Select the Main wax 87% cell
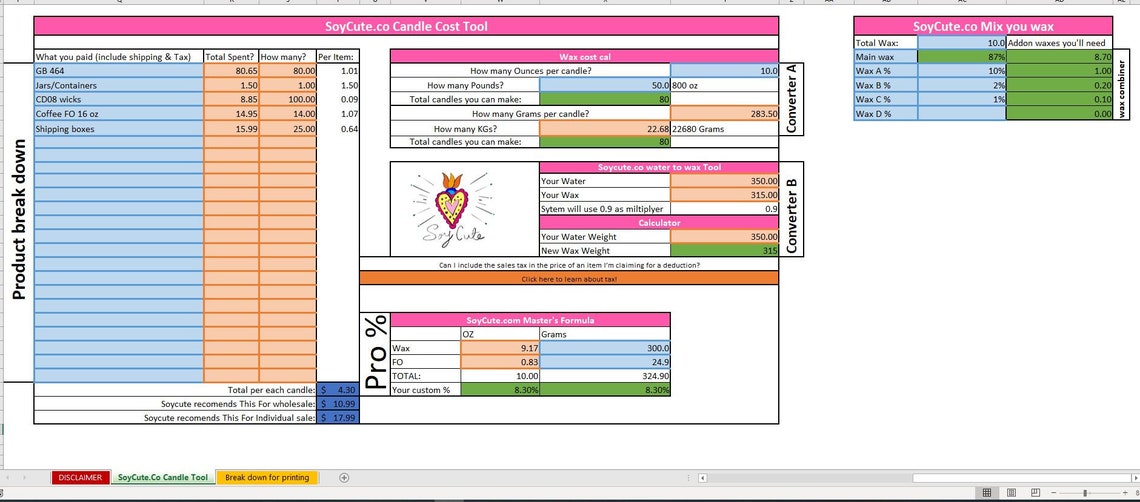 point(962,57)
